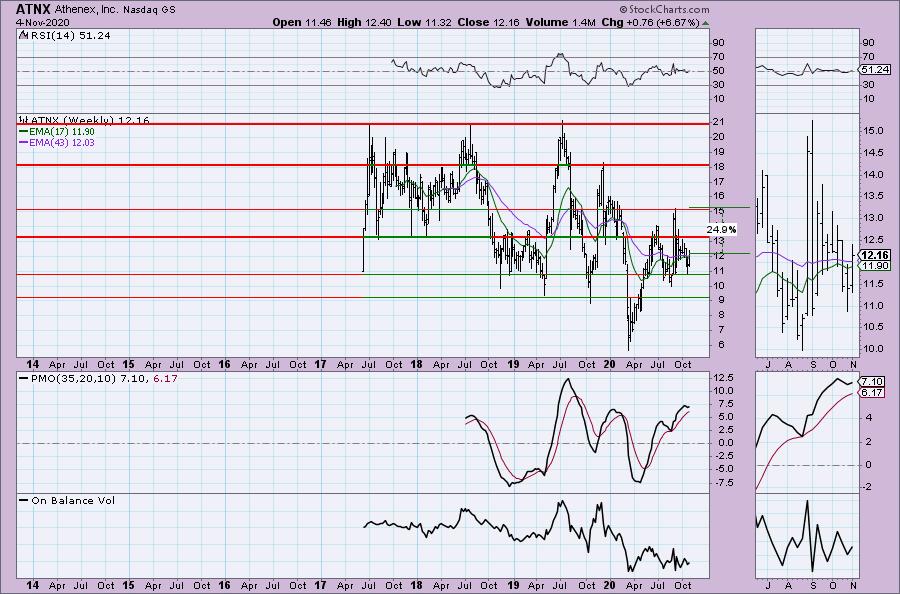The width and height of the screenshot is (900, 594).
Task: Select the High 12.40 value
Action: [x=364, y=22]
